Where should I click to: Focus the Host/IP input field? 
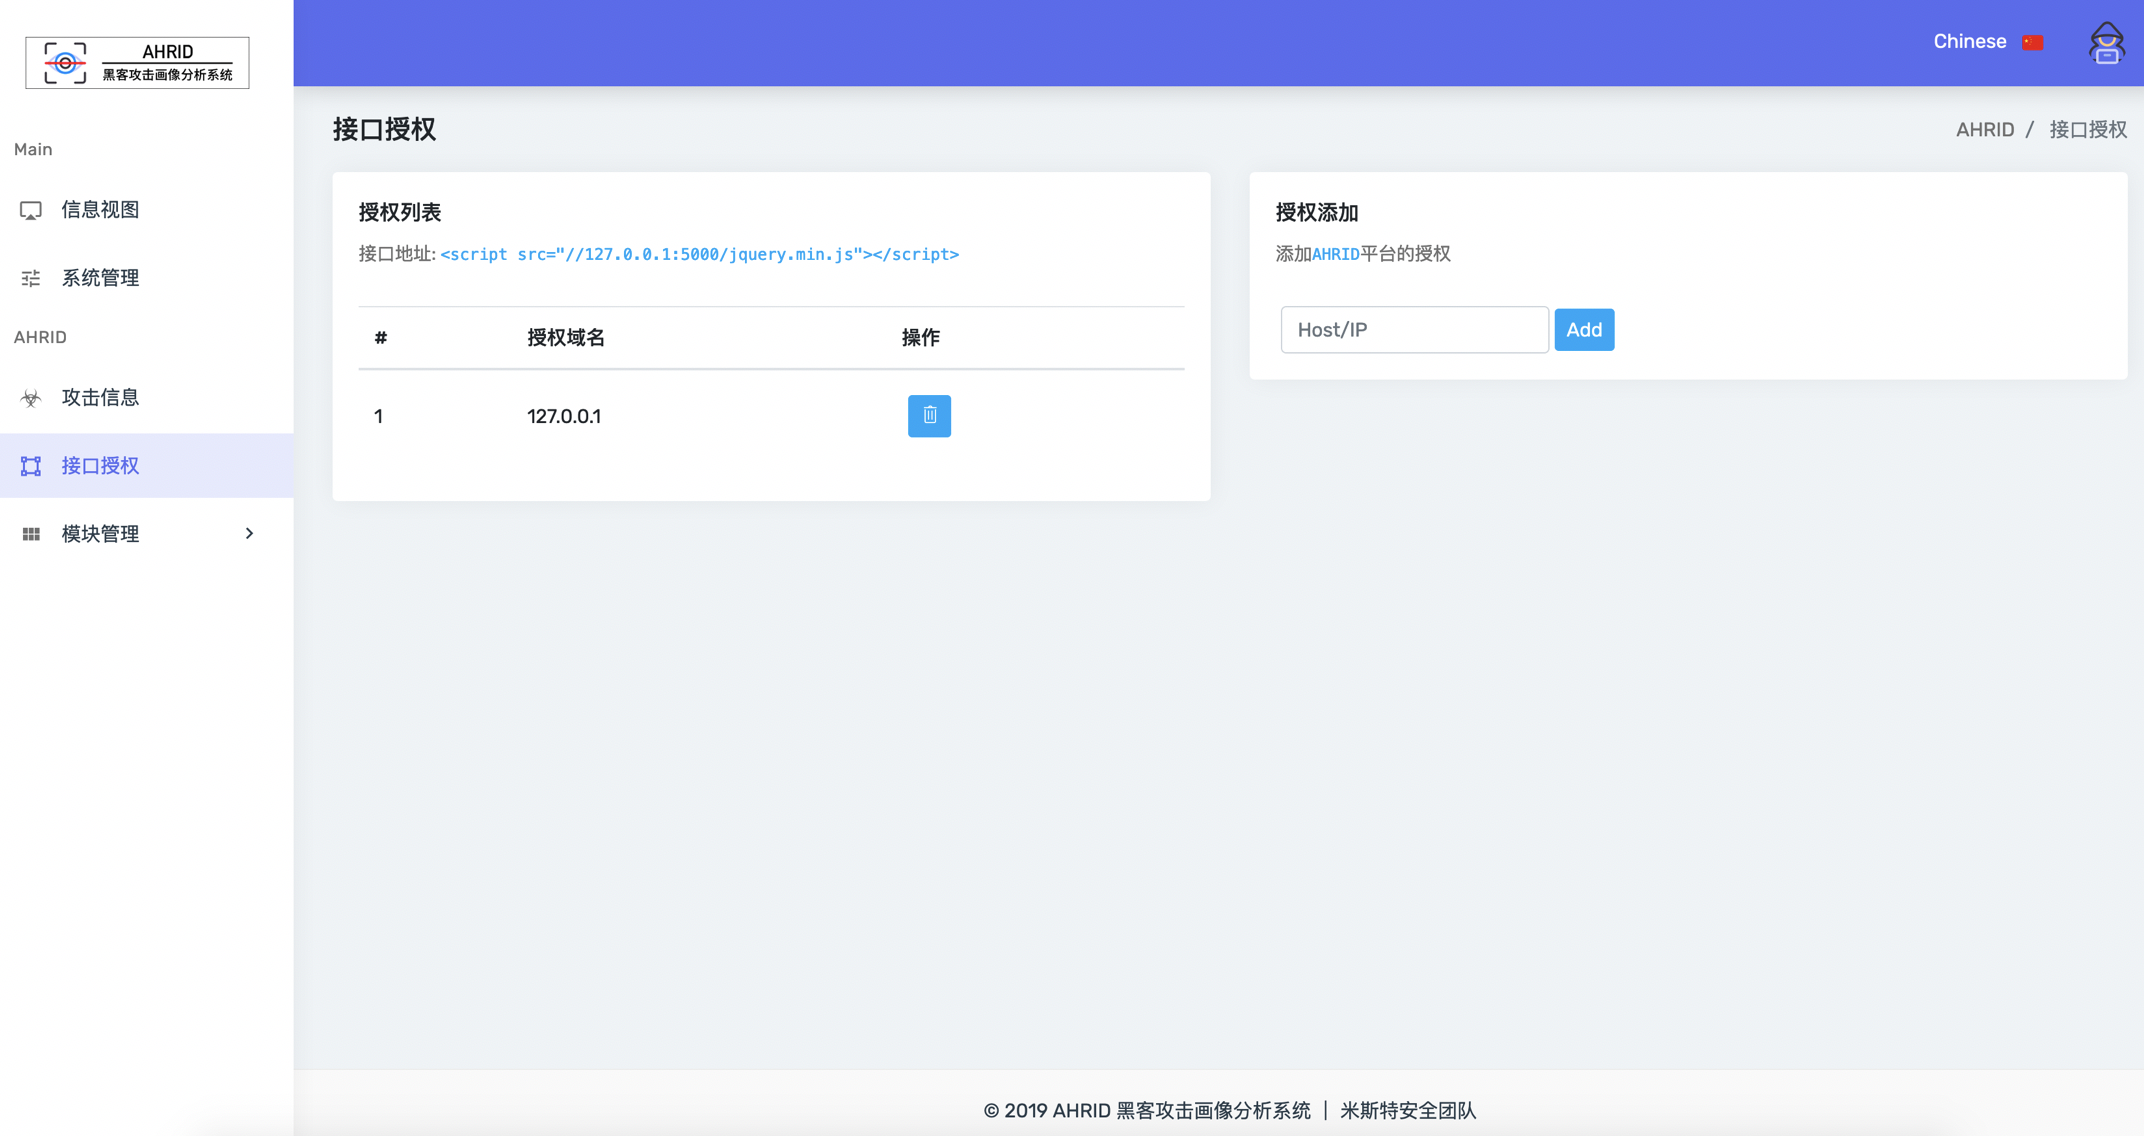pos(1413,330)
